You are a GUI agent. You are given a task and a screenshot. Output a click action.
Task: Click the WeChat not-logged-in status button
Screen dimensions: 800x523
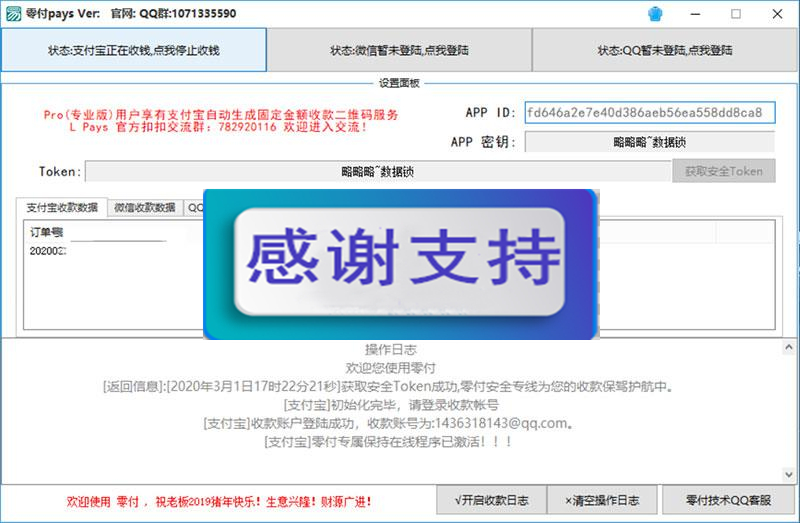[399, 50]
